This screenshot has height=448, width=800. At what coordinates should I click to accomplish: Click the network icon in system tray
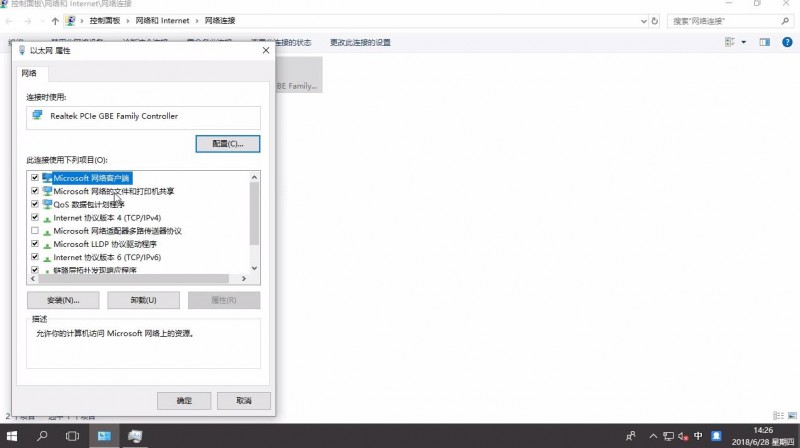pyautogui.click(x=668, y=436)
